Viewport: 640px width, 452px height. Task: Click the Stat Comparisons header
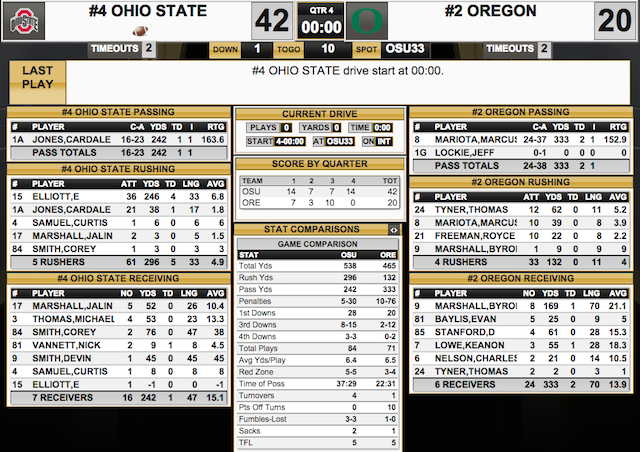(x=312, y=229)
